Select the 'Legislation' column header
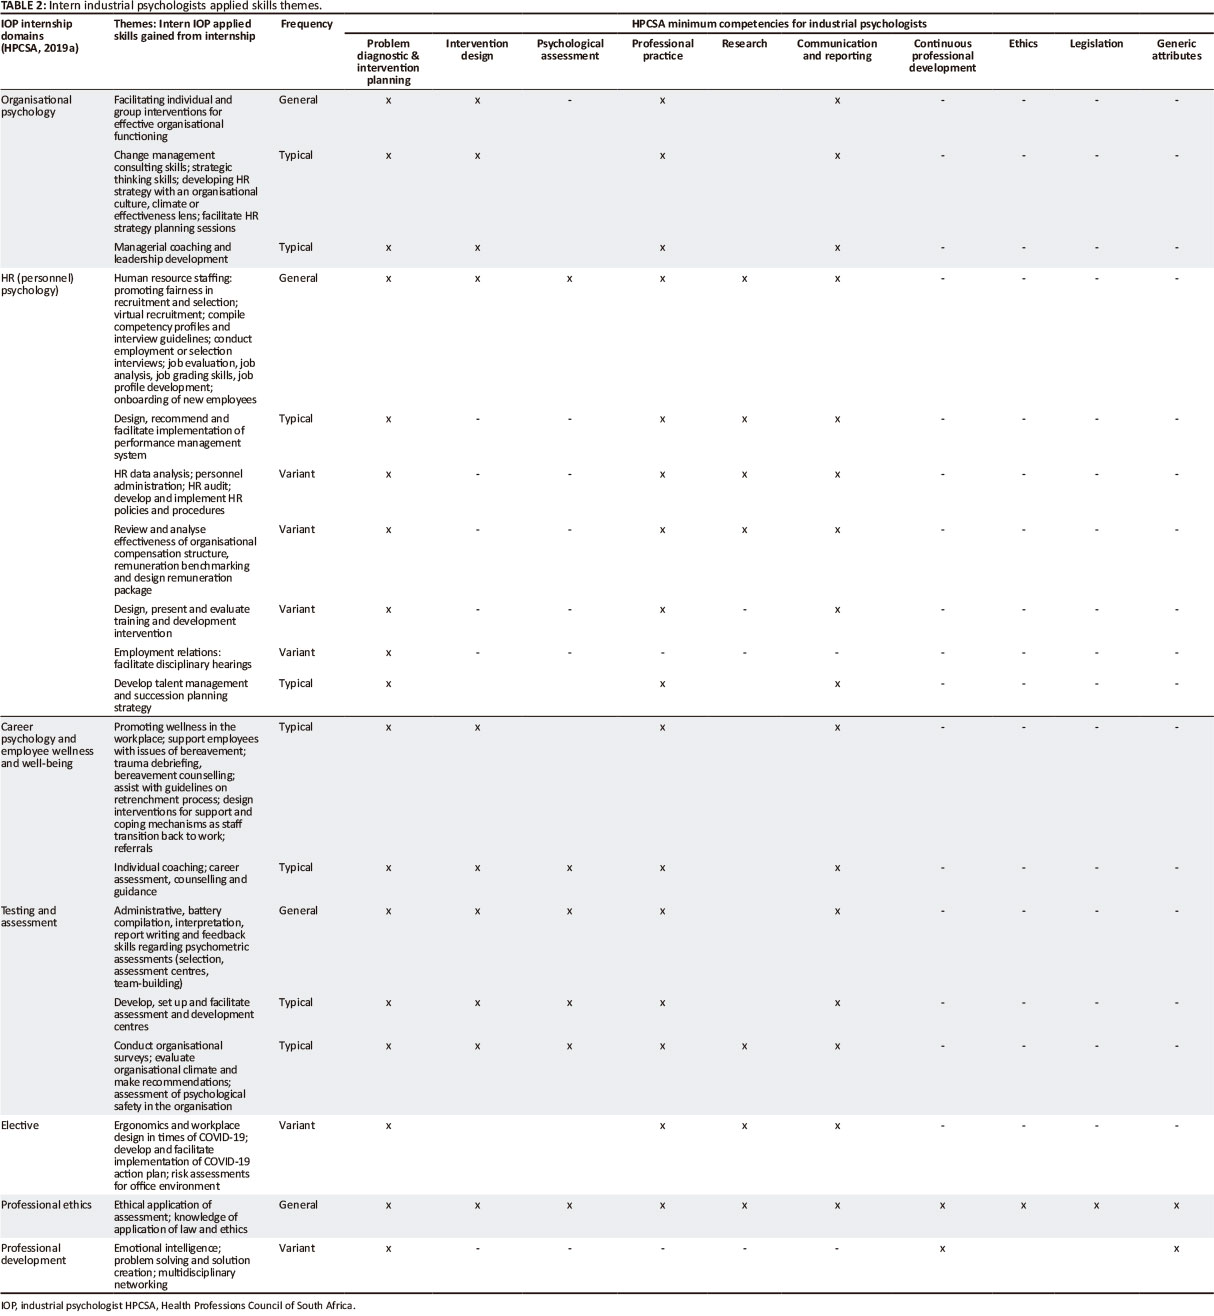The image size is (1214, 1316). coord(1096,44)
